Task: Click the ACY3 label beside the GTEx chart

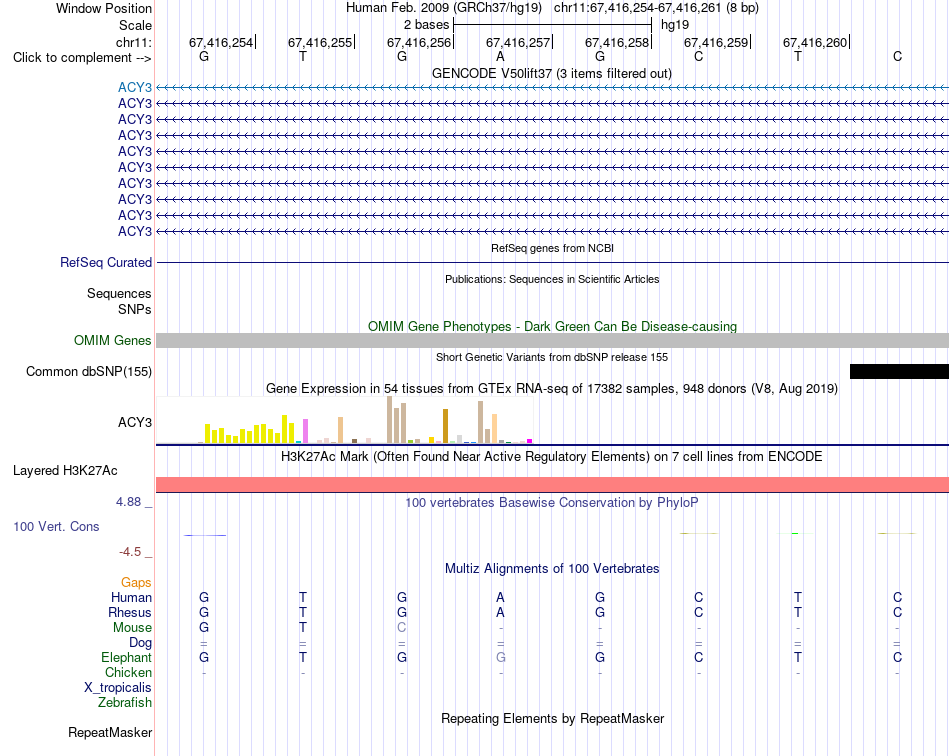Action: (x=135, y=422)
